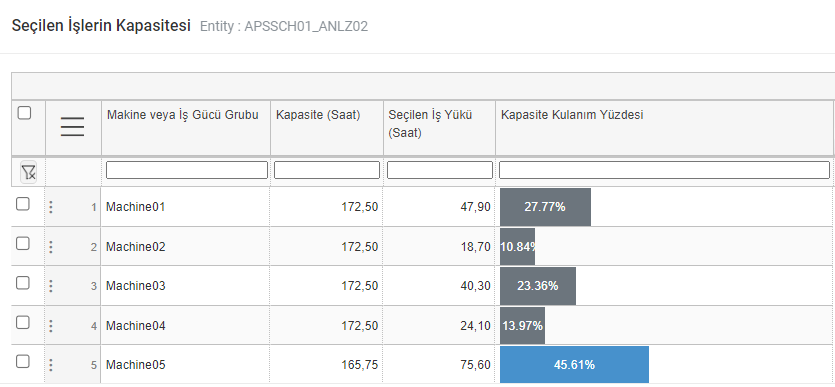Viewport: 835px width, 387px height.
Task: Open row actions dots for Machine03
Action: tap(51, 286)
